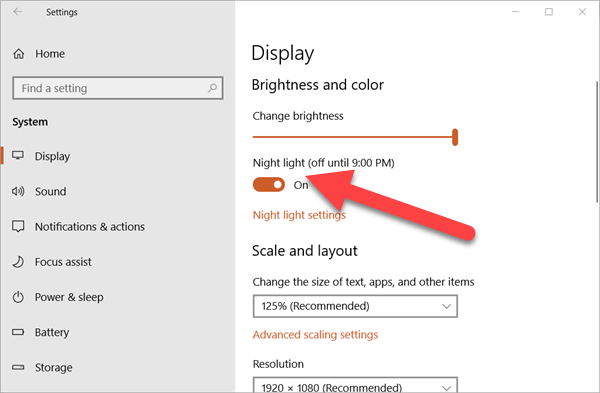Click the Notifications & actions speech bubble icon
This screenshot has height=393, width=600.
tap(18, 226)
